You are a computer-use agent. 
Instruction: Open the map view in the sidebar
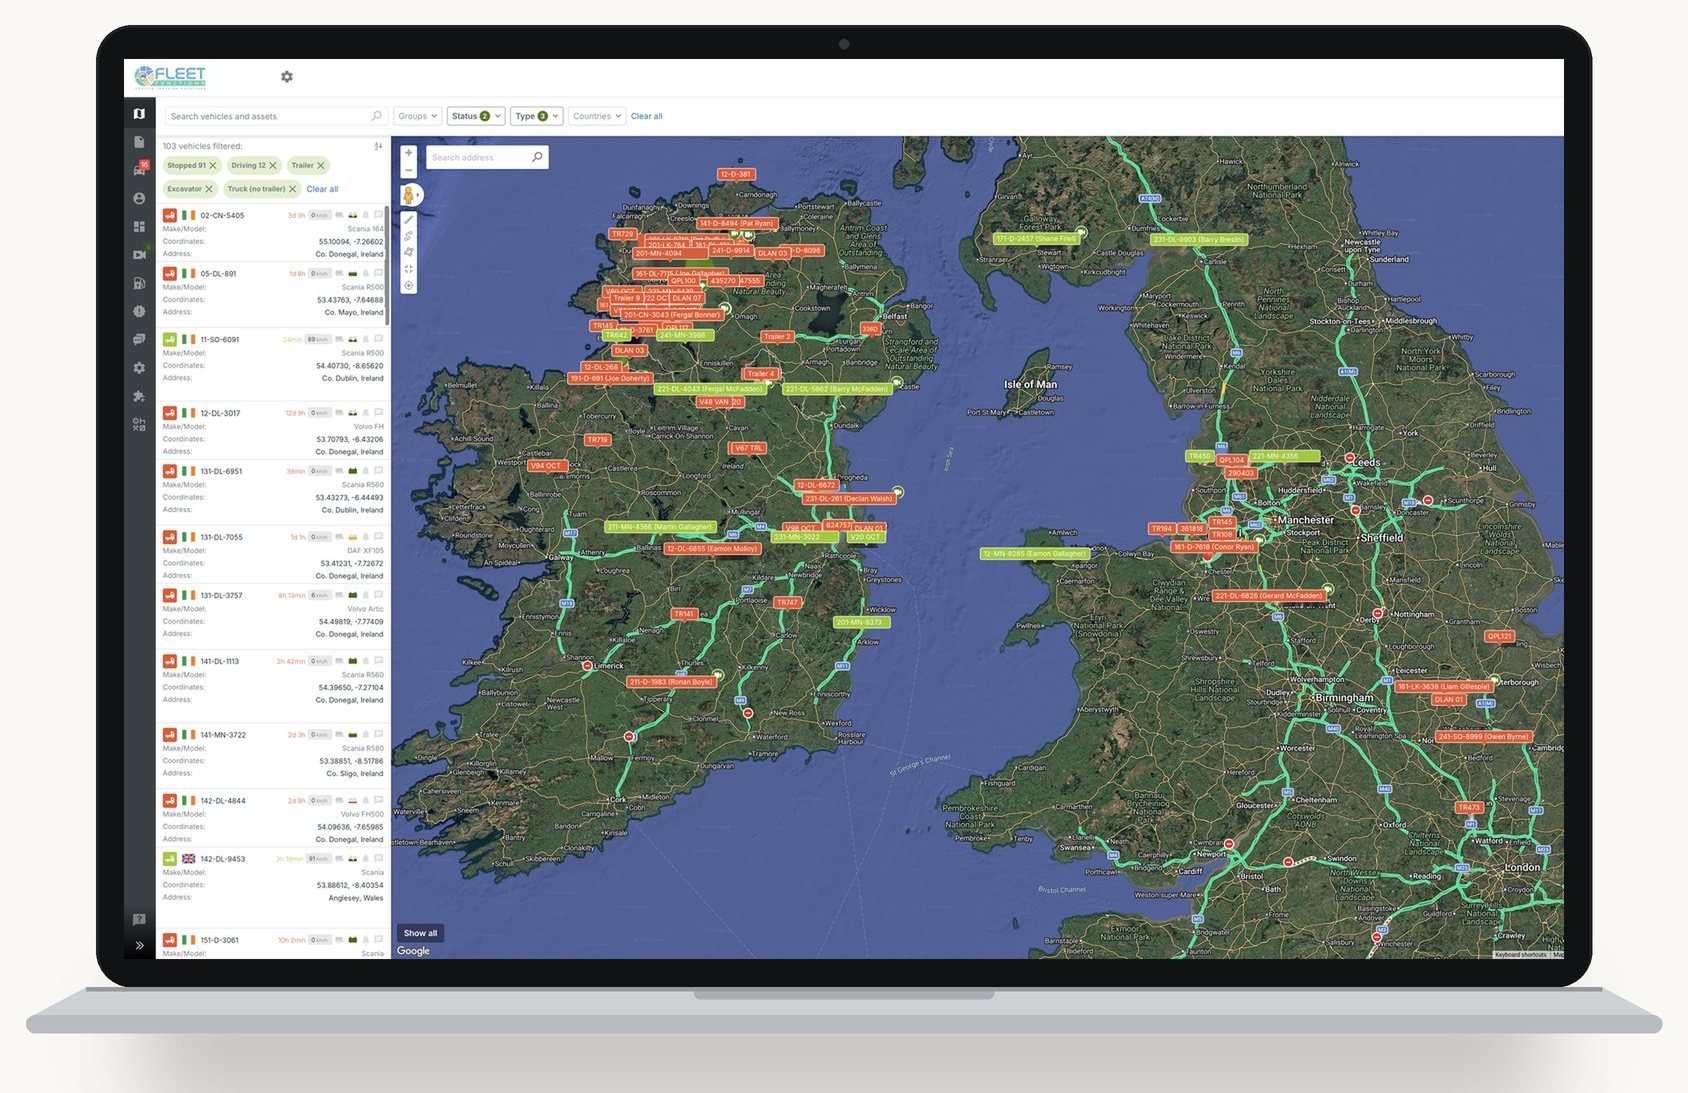point(139,114)
